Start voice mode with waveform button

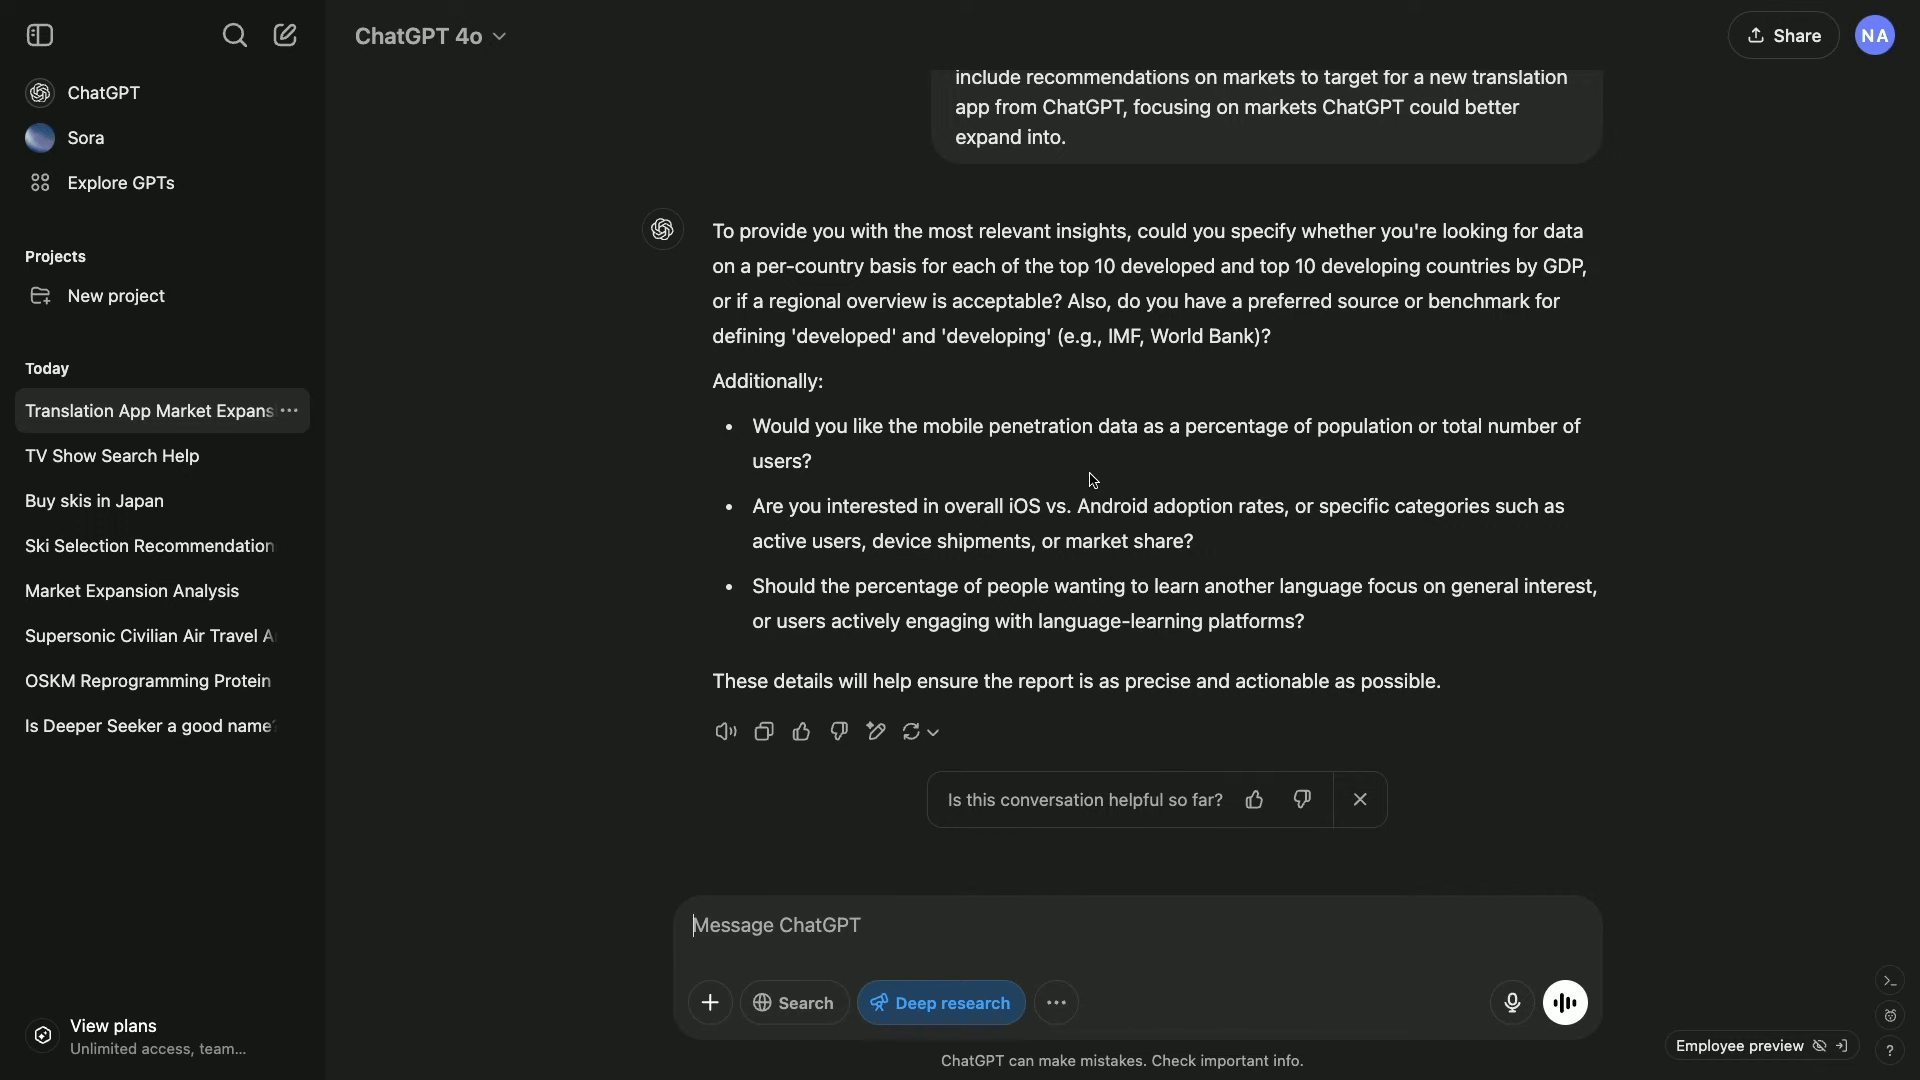(1565, 1003)
